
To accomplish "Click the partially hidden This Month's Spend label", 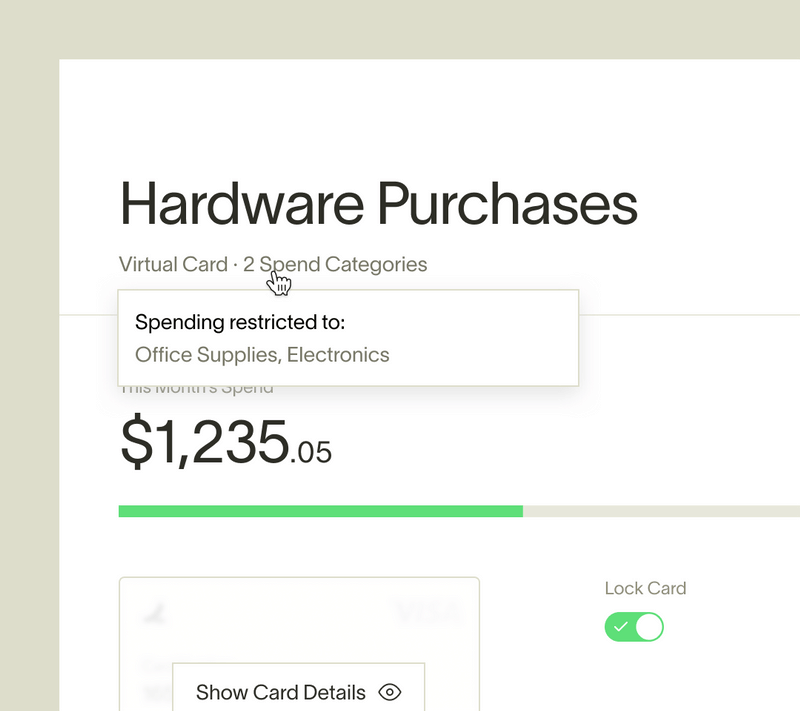I will (x=196, y=390).
